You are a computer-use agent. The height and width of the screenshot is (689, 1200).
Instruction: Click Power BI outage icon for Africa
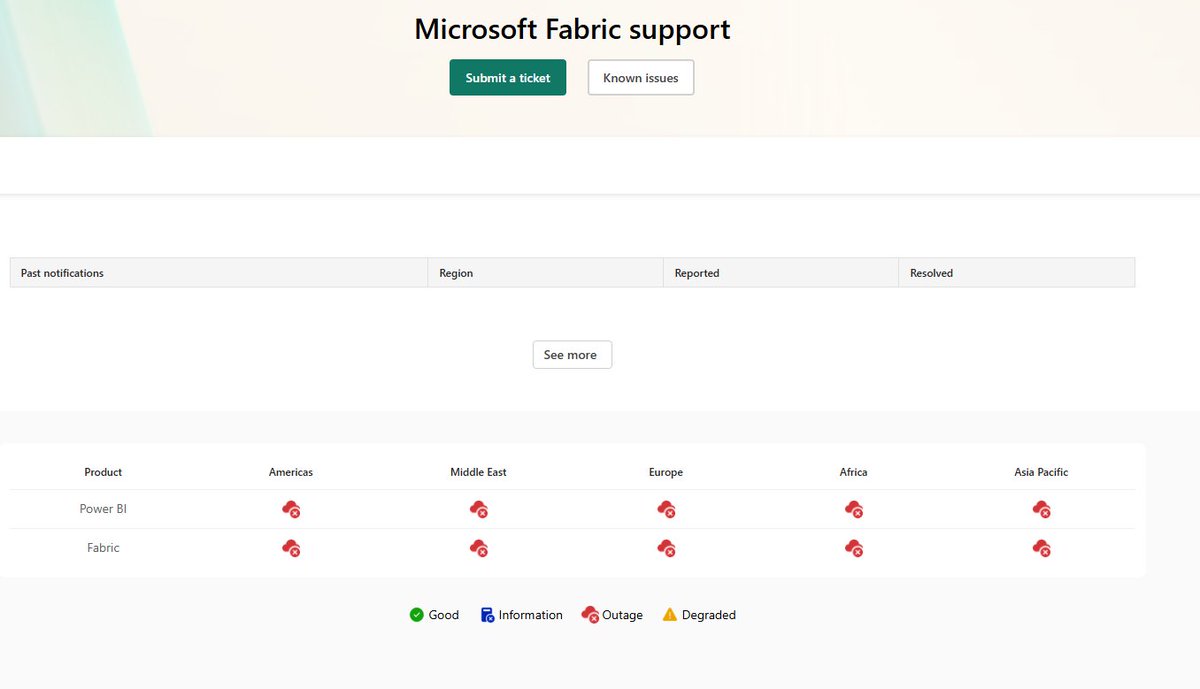tap(854, 509)
